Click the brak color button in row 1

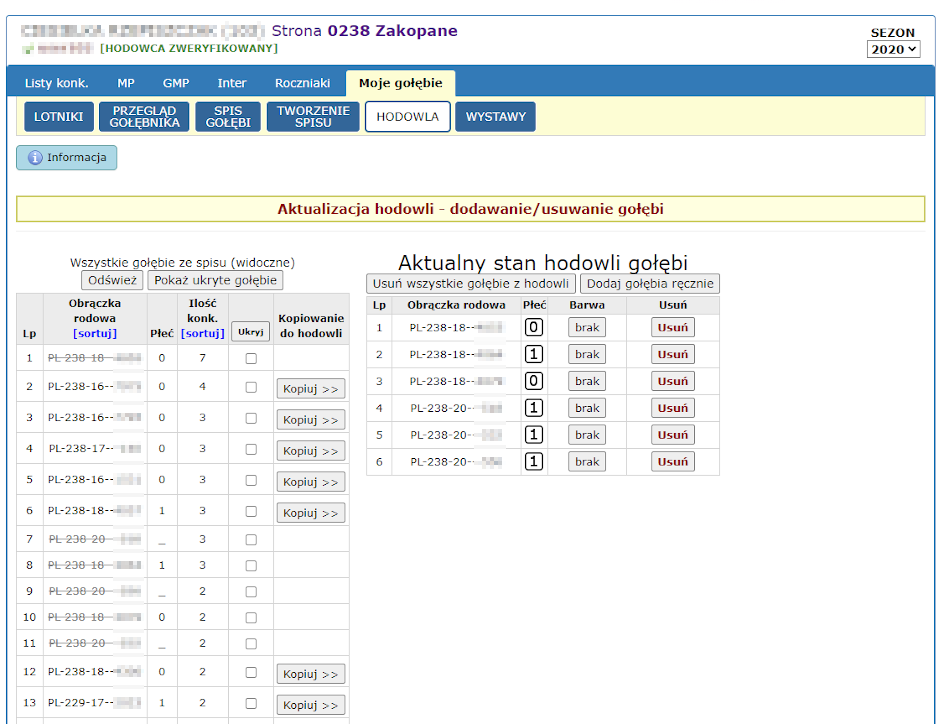[x=587, y=327]
